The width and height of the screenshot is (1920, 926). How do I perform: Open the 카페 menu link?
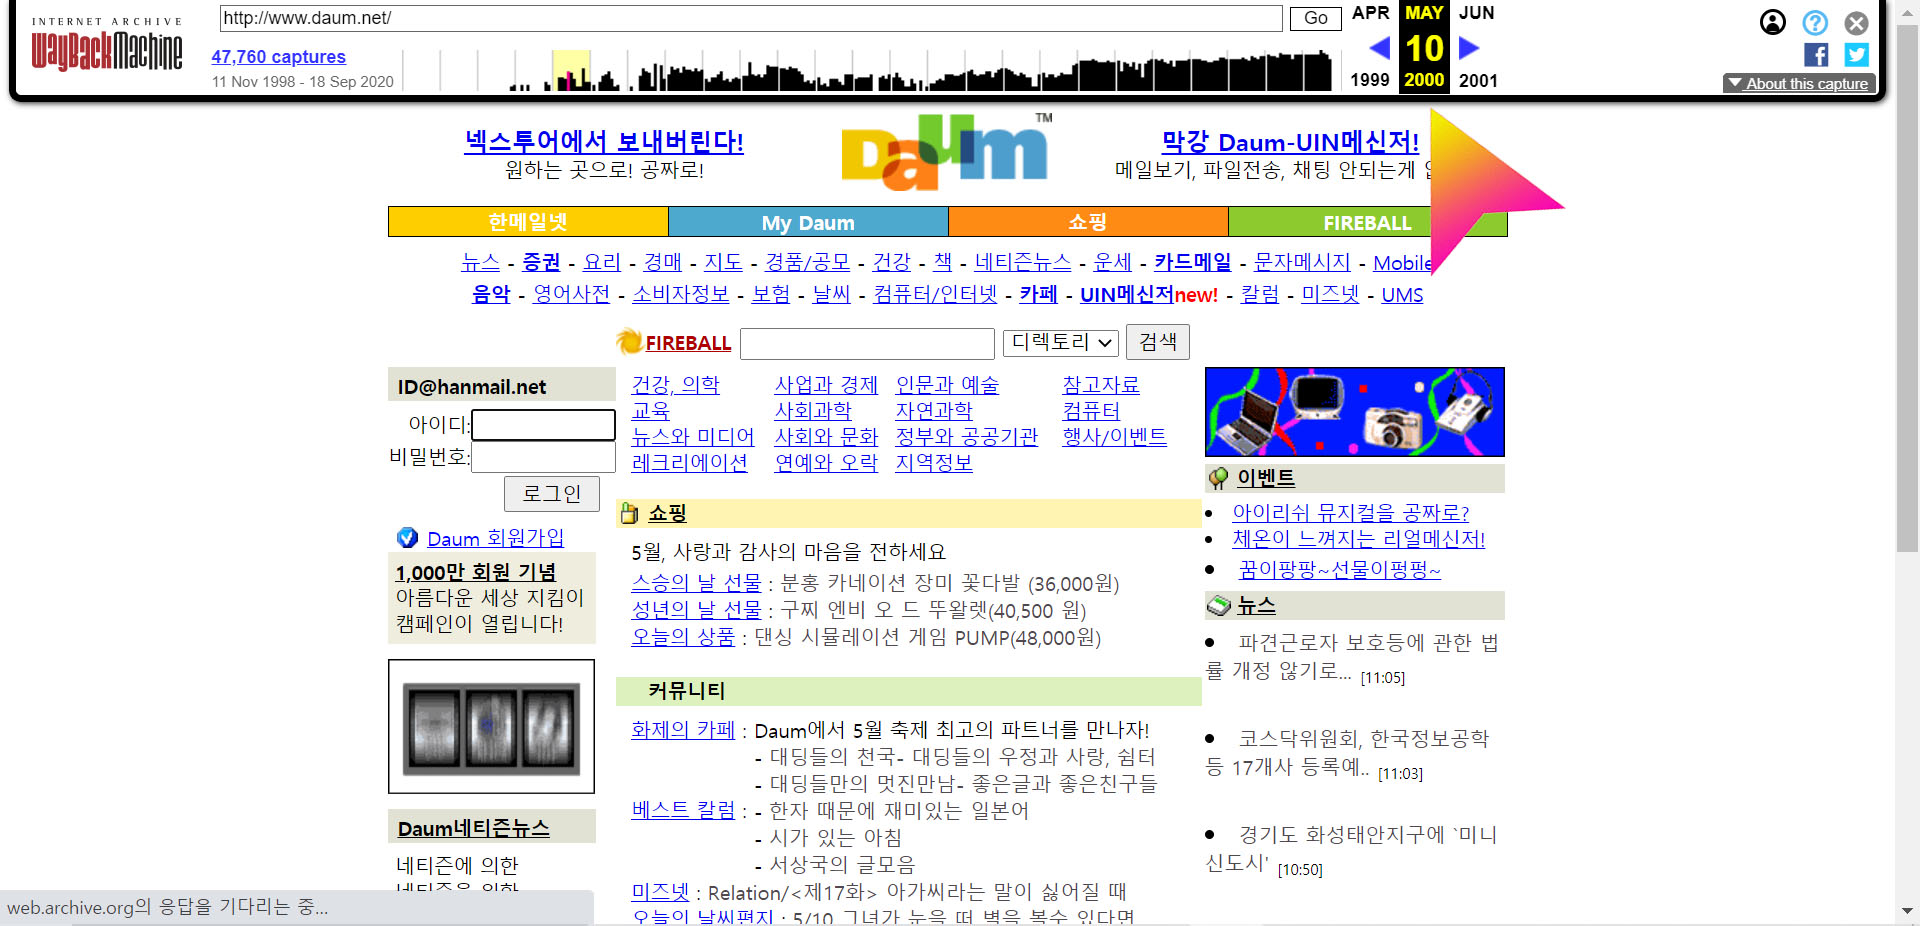click(x=1038, y=294)
